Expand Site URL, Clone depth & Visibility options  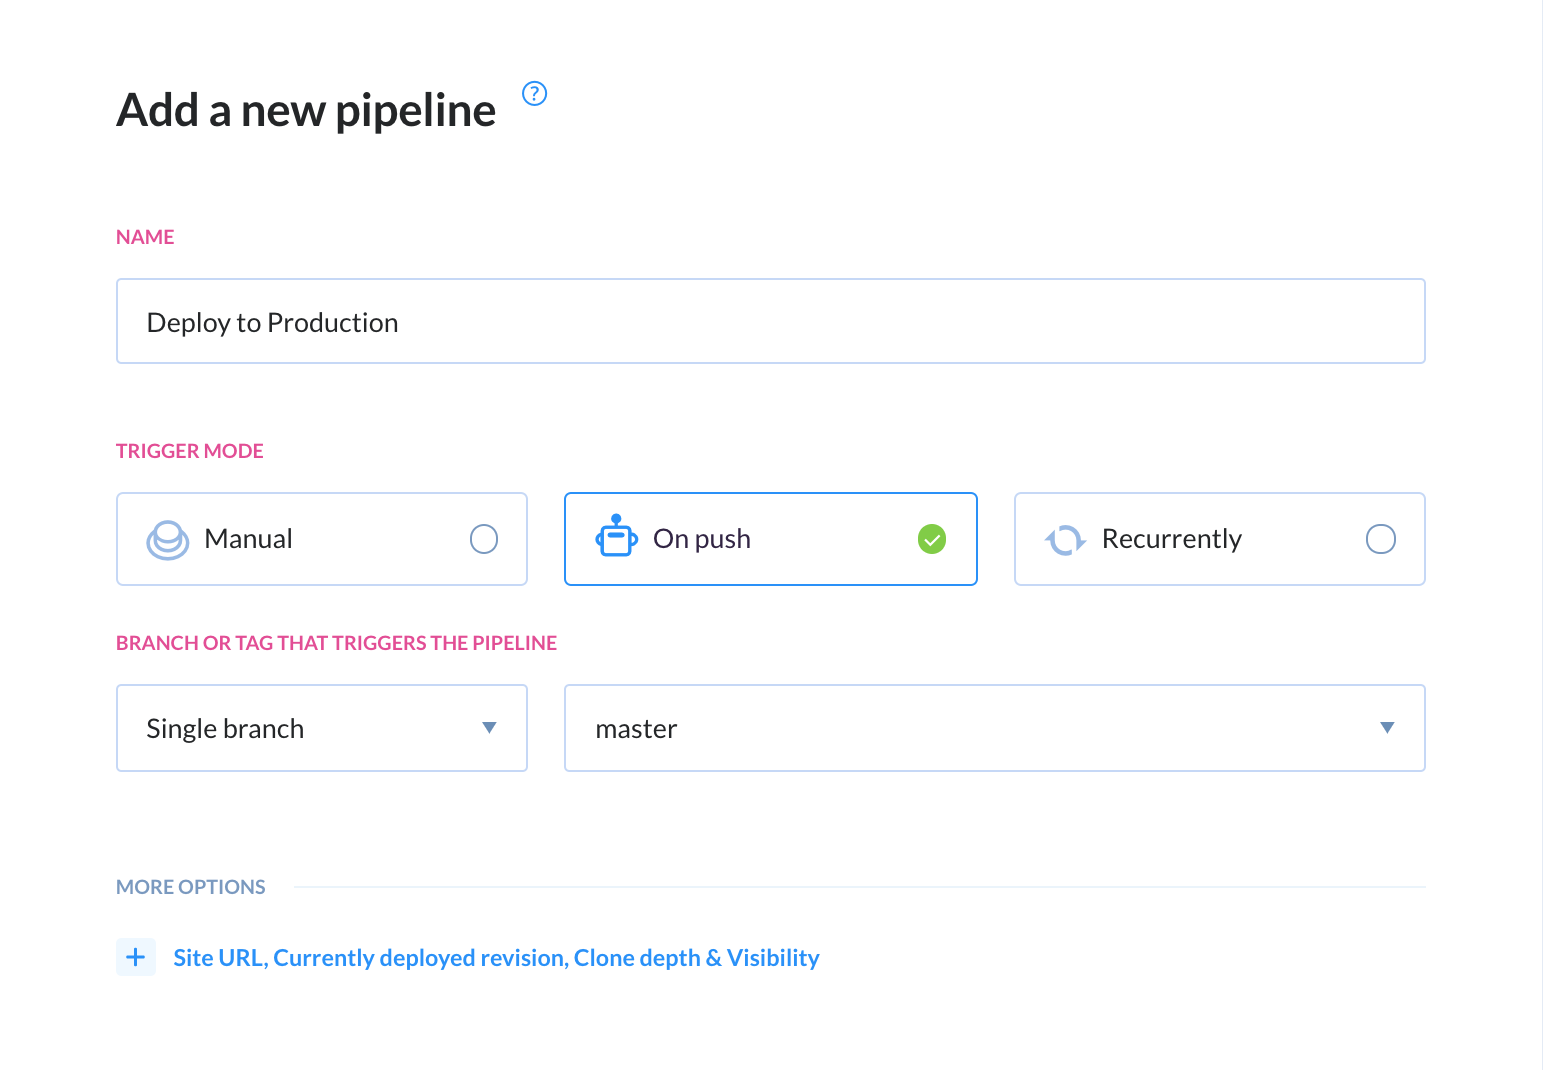(x=496, y=958)
